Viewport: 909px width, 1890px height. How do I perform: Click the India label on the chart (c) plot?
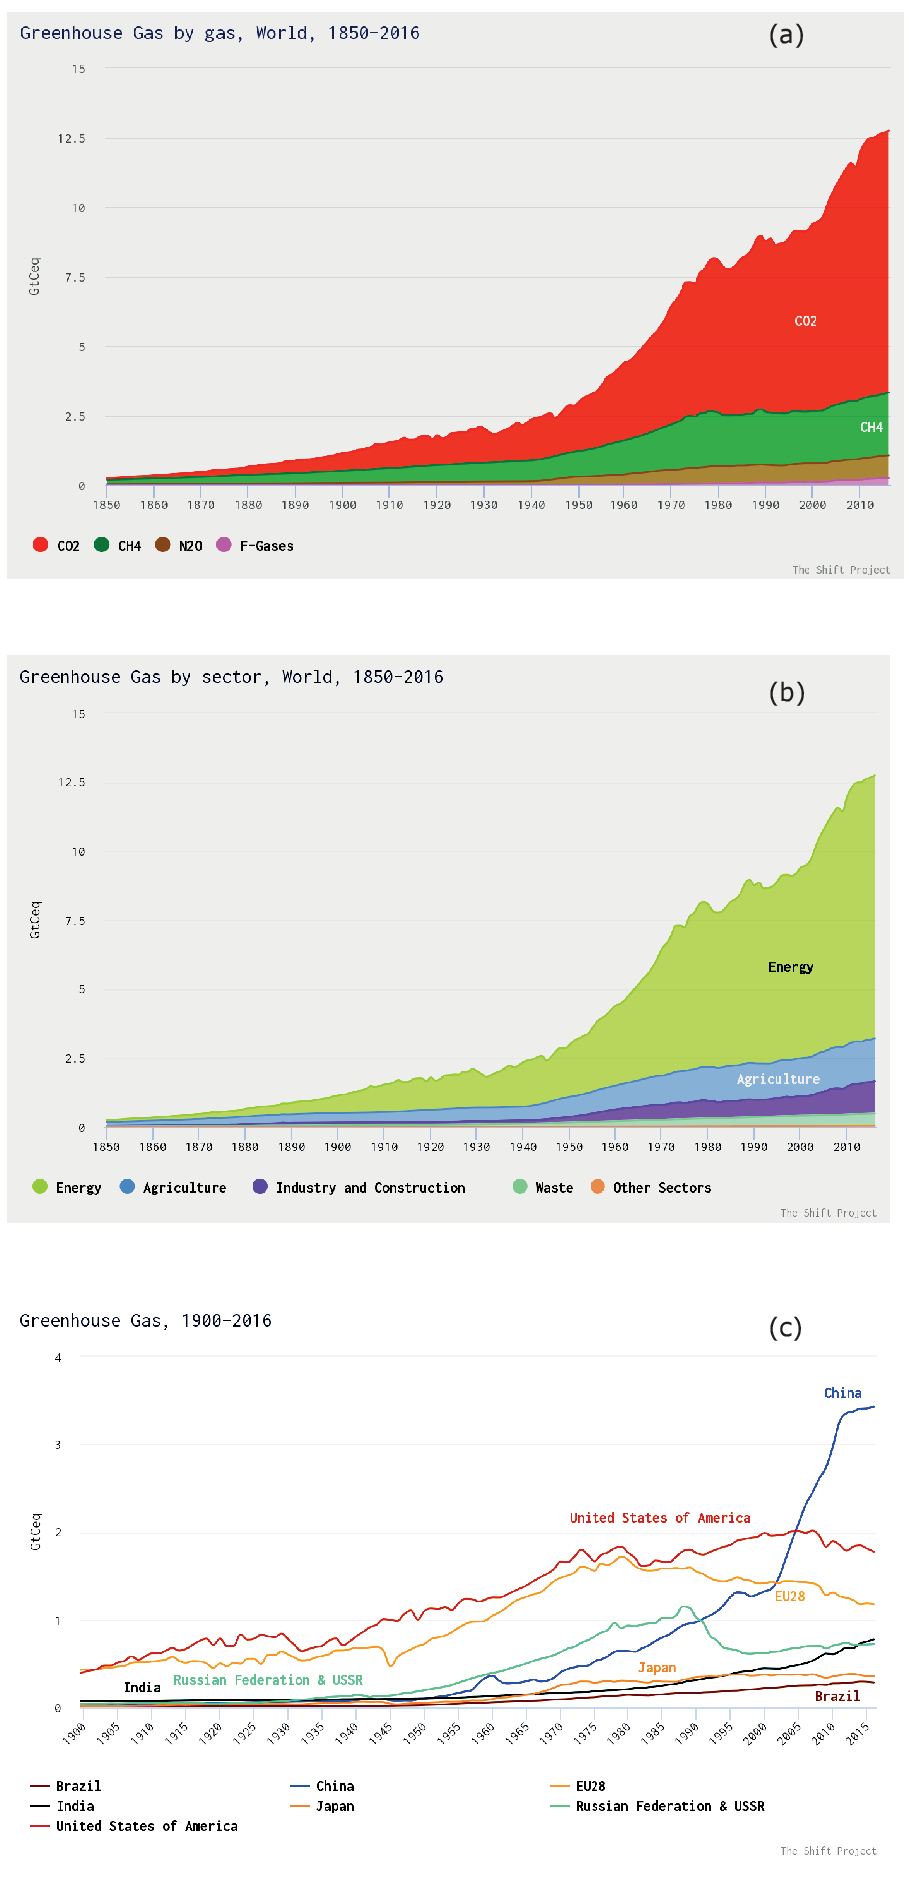[x=142, y=1687]
